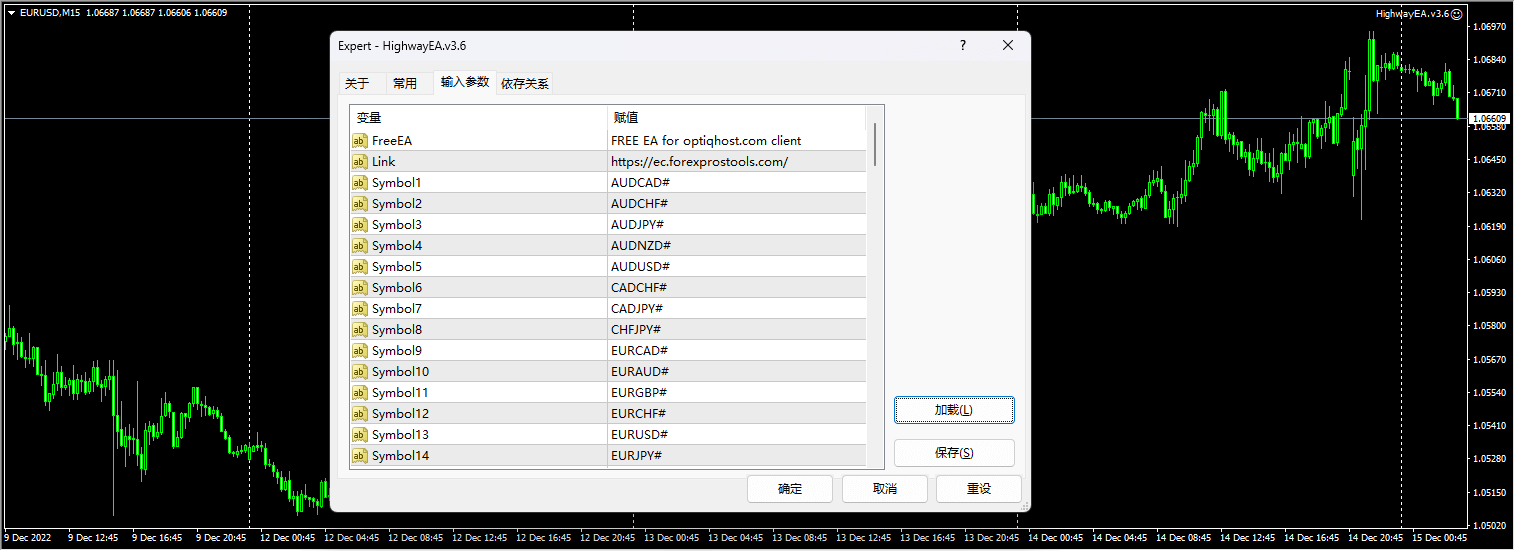Confirm with the 确定 button

pos(790,489)
